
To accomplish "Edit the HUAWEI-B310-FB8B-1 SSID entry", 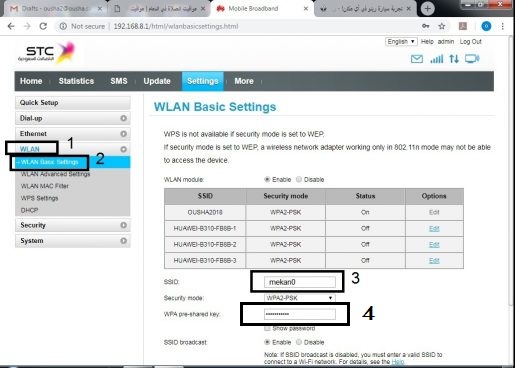I will click(434, 228).
